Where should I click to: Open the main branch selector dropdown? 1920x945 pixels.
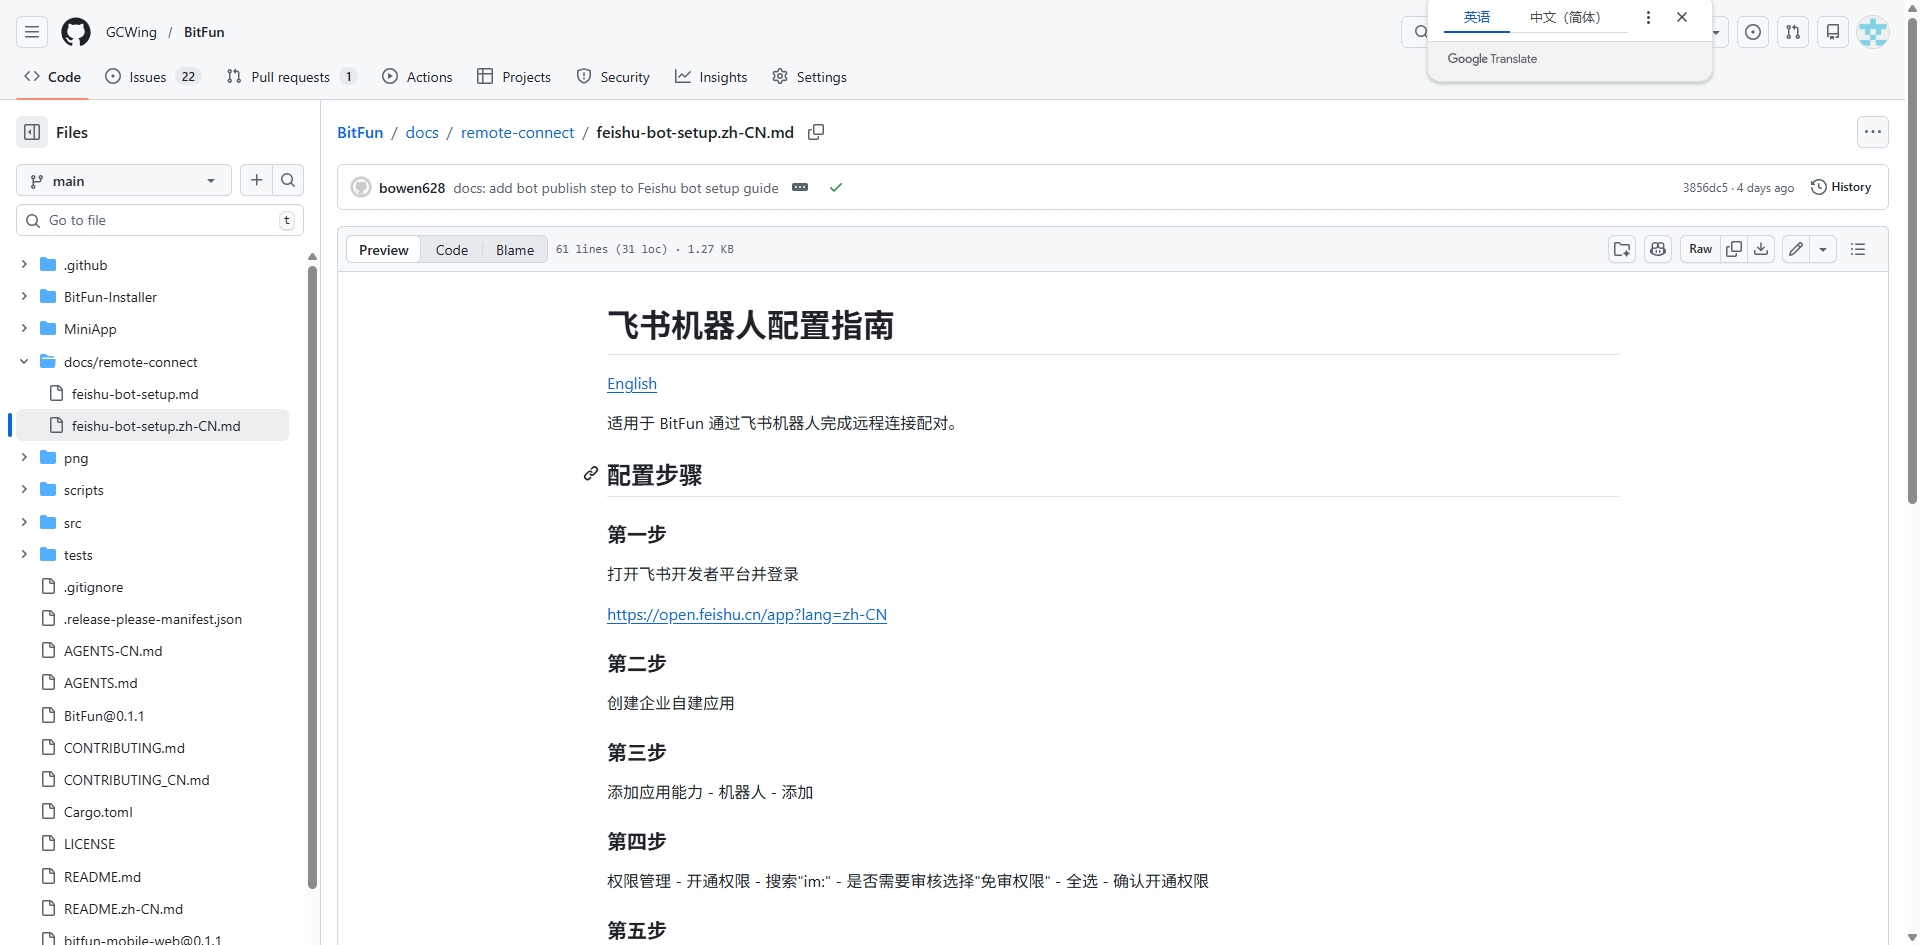[x=124, y=180]
